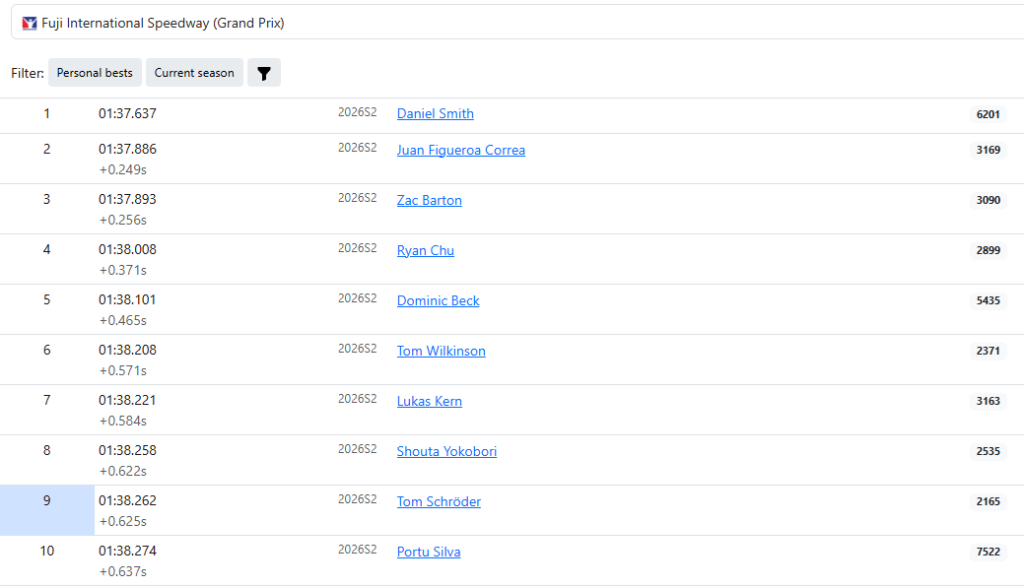
Task: Toggle the Personal bests filter
Action: (x=95, y=73)
